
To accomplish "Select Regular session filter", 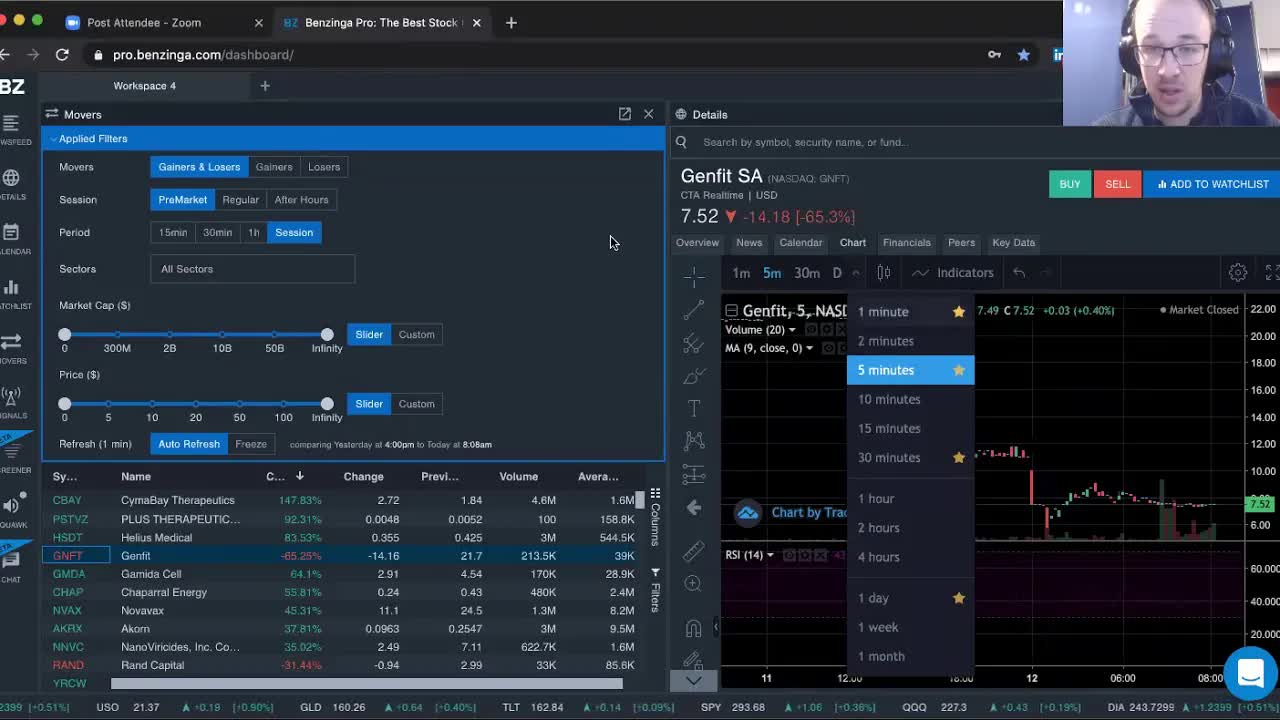I will (240, 200).
